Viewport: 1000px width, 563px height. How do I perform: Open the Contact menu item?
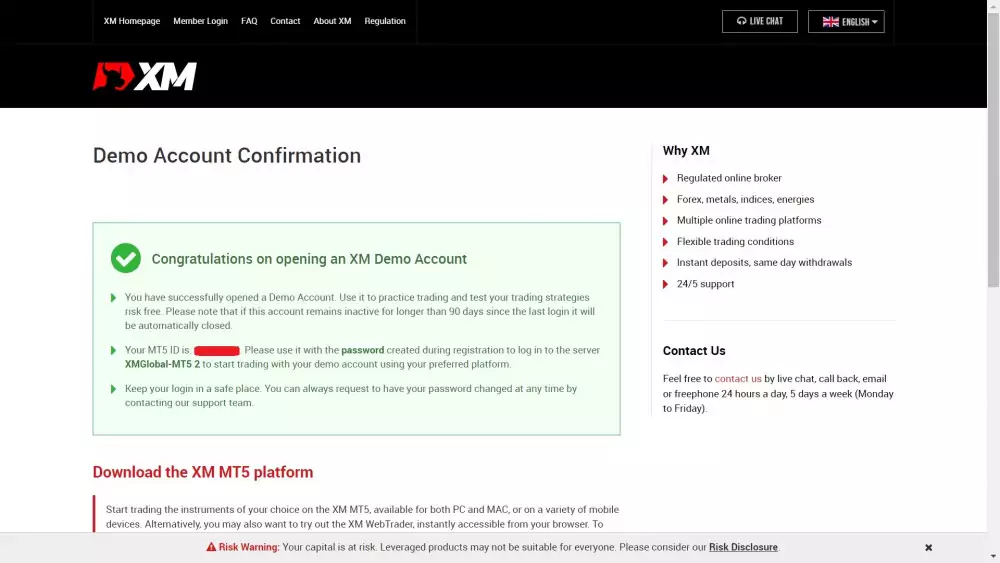(x=285, y=21)
